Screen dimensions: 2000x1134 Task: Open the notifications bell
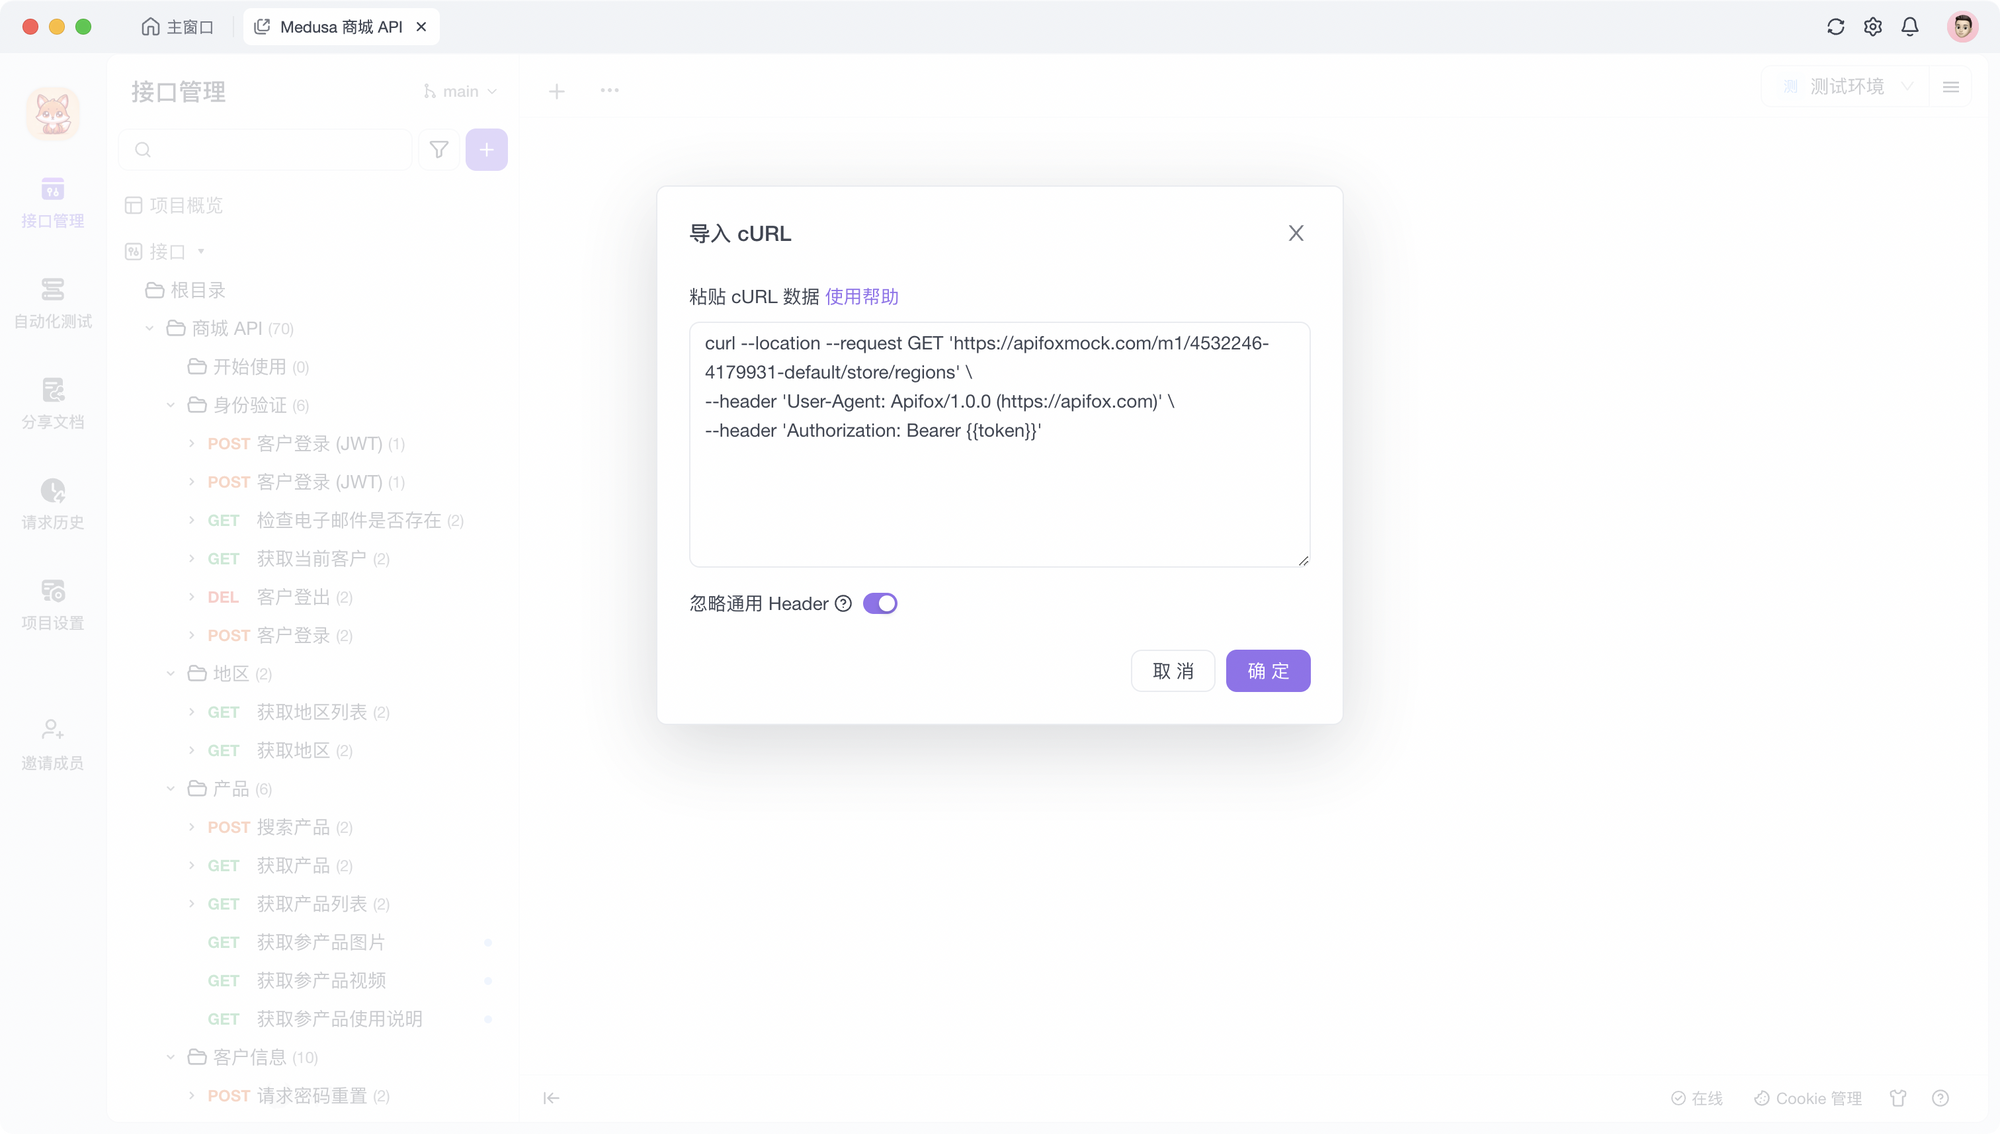click(x=1910, y=27)
